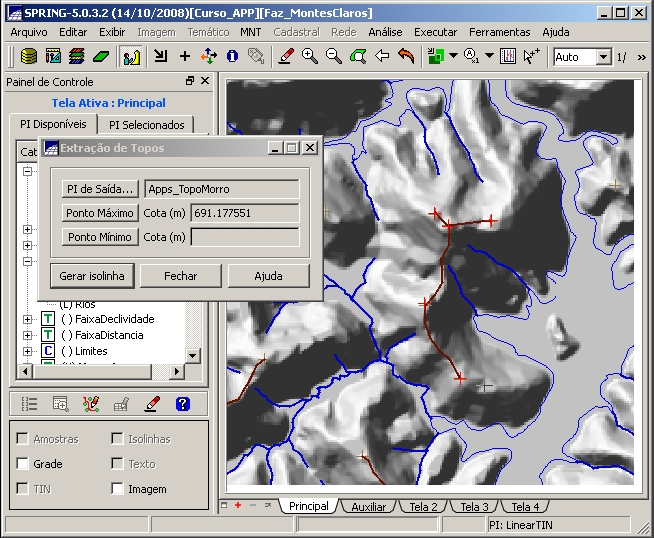Click the four-arrow pan tool

tap(208, 57)
